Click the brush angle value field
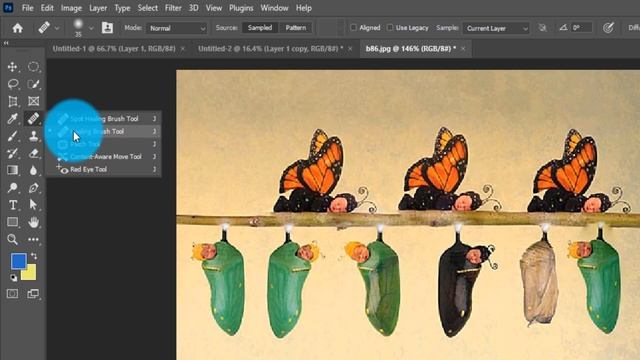The width and height of the screenshot is (640, 360). click(x=581, y=28)
